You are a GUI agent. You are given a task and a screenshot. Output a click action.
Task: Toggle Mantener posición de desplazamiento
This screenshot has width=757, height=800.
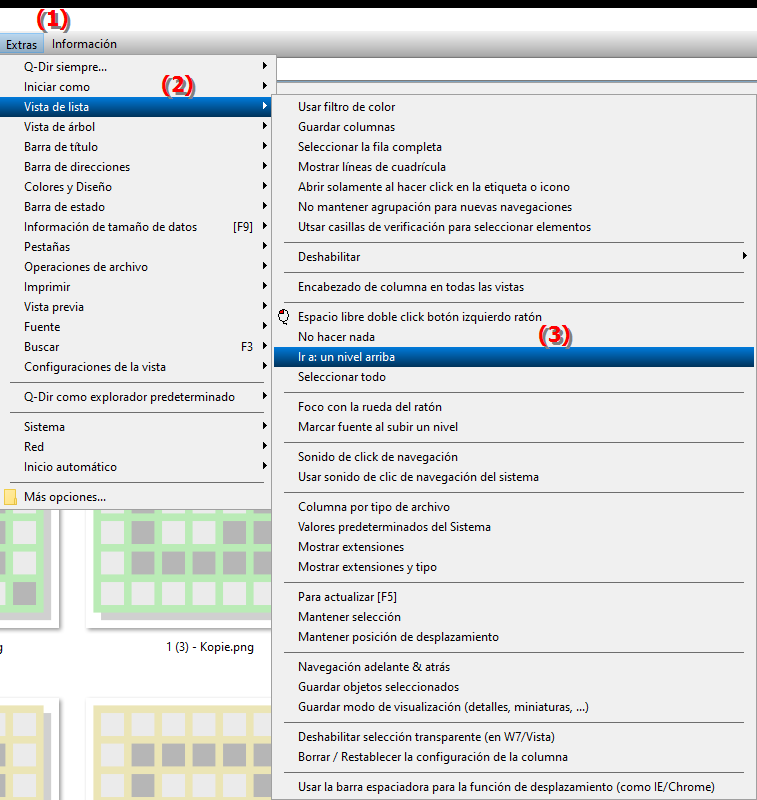tap(514, 637)
